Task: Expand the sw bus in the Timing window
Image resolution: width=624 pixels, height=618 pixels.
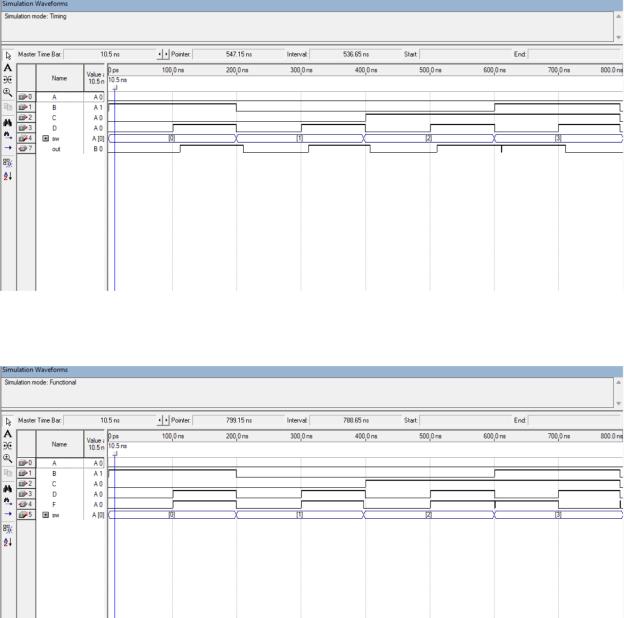Action: pos(45,138)
